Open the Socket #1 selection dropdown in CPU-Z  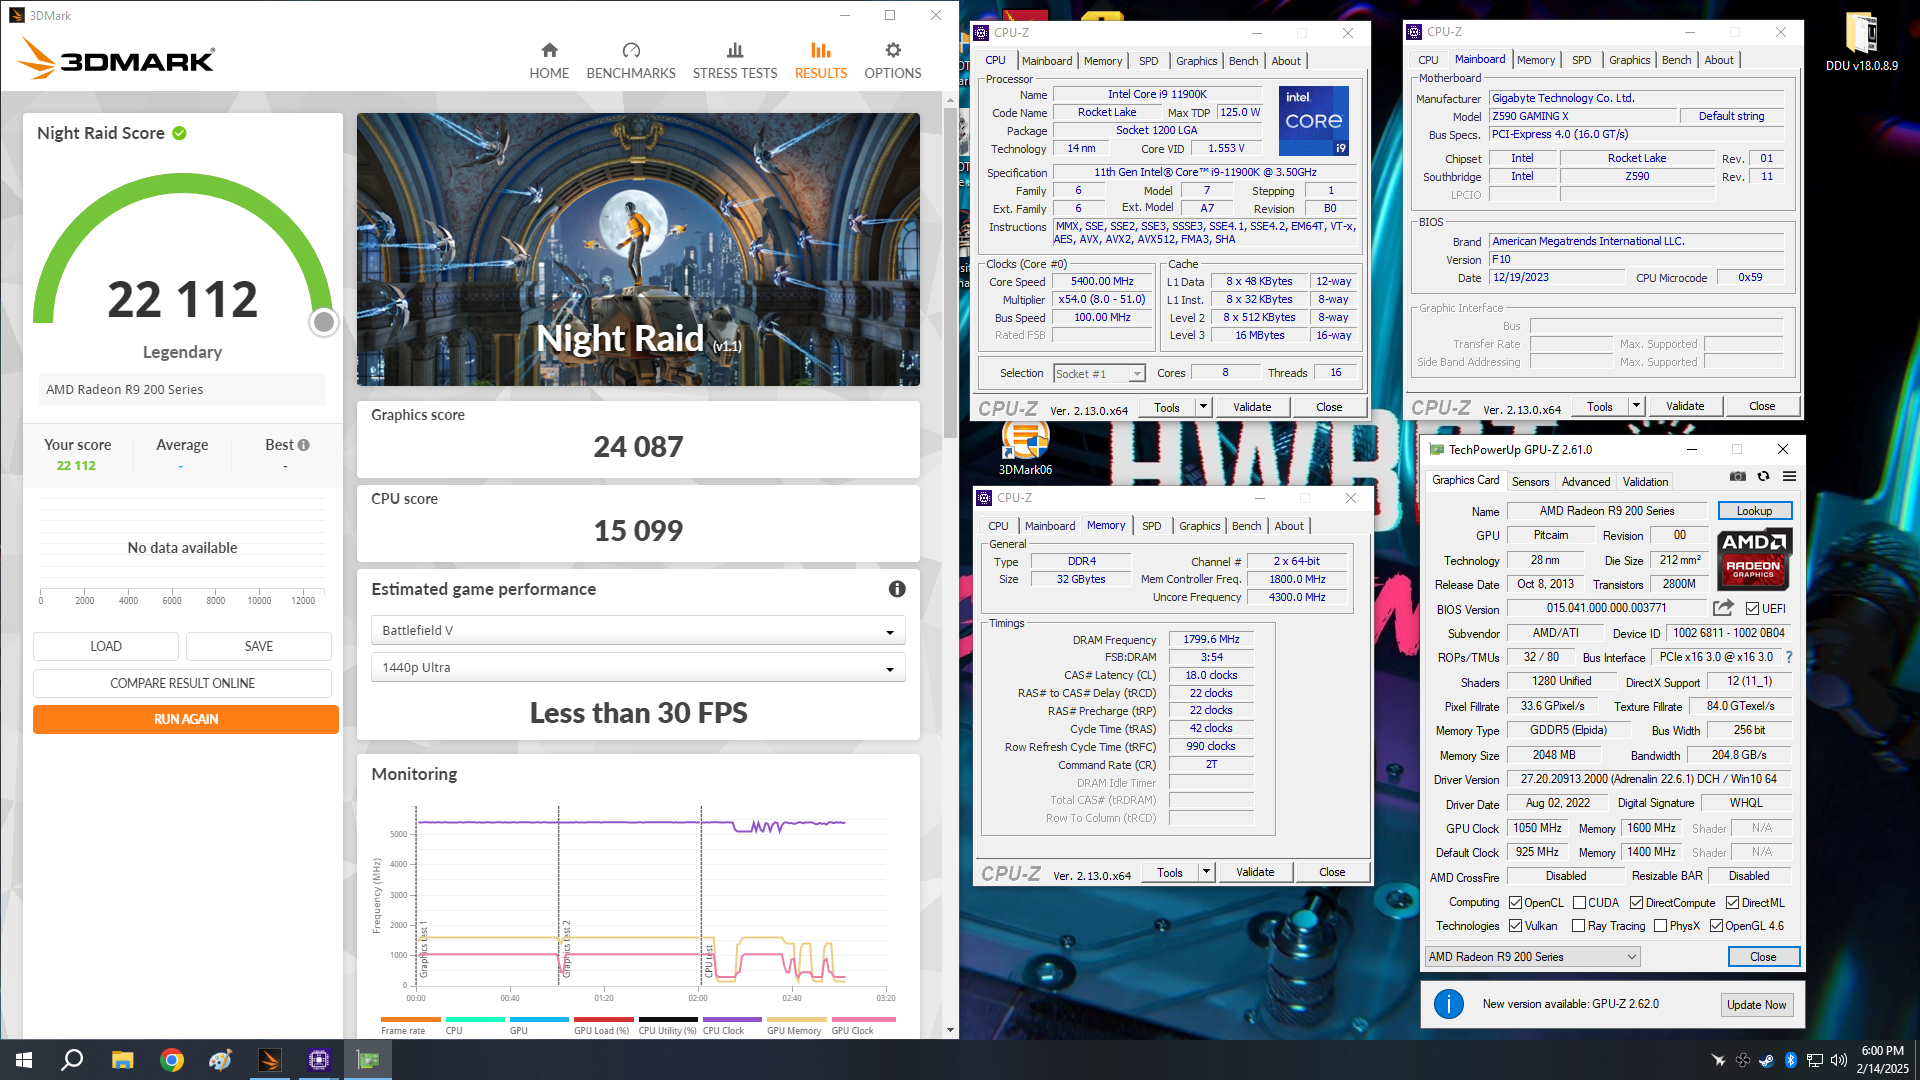(1099, 373)
